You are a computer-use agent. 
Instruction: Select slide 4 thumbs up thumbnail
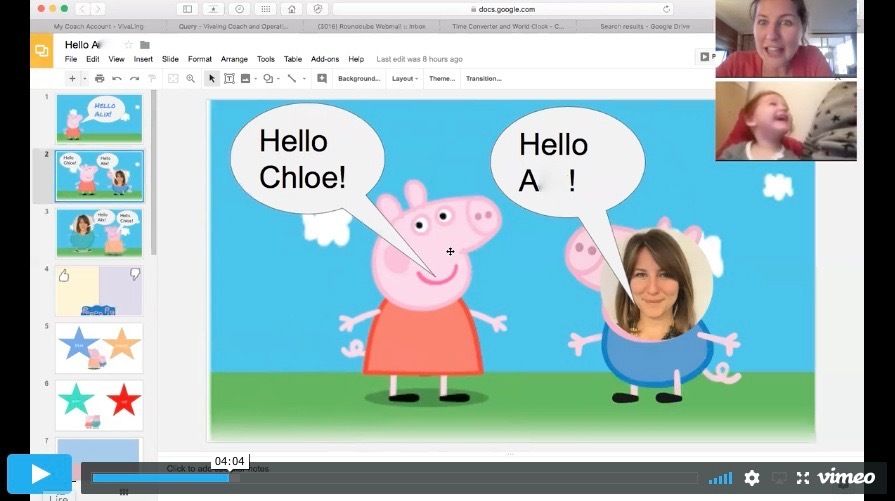point(99,290)
